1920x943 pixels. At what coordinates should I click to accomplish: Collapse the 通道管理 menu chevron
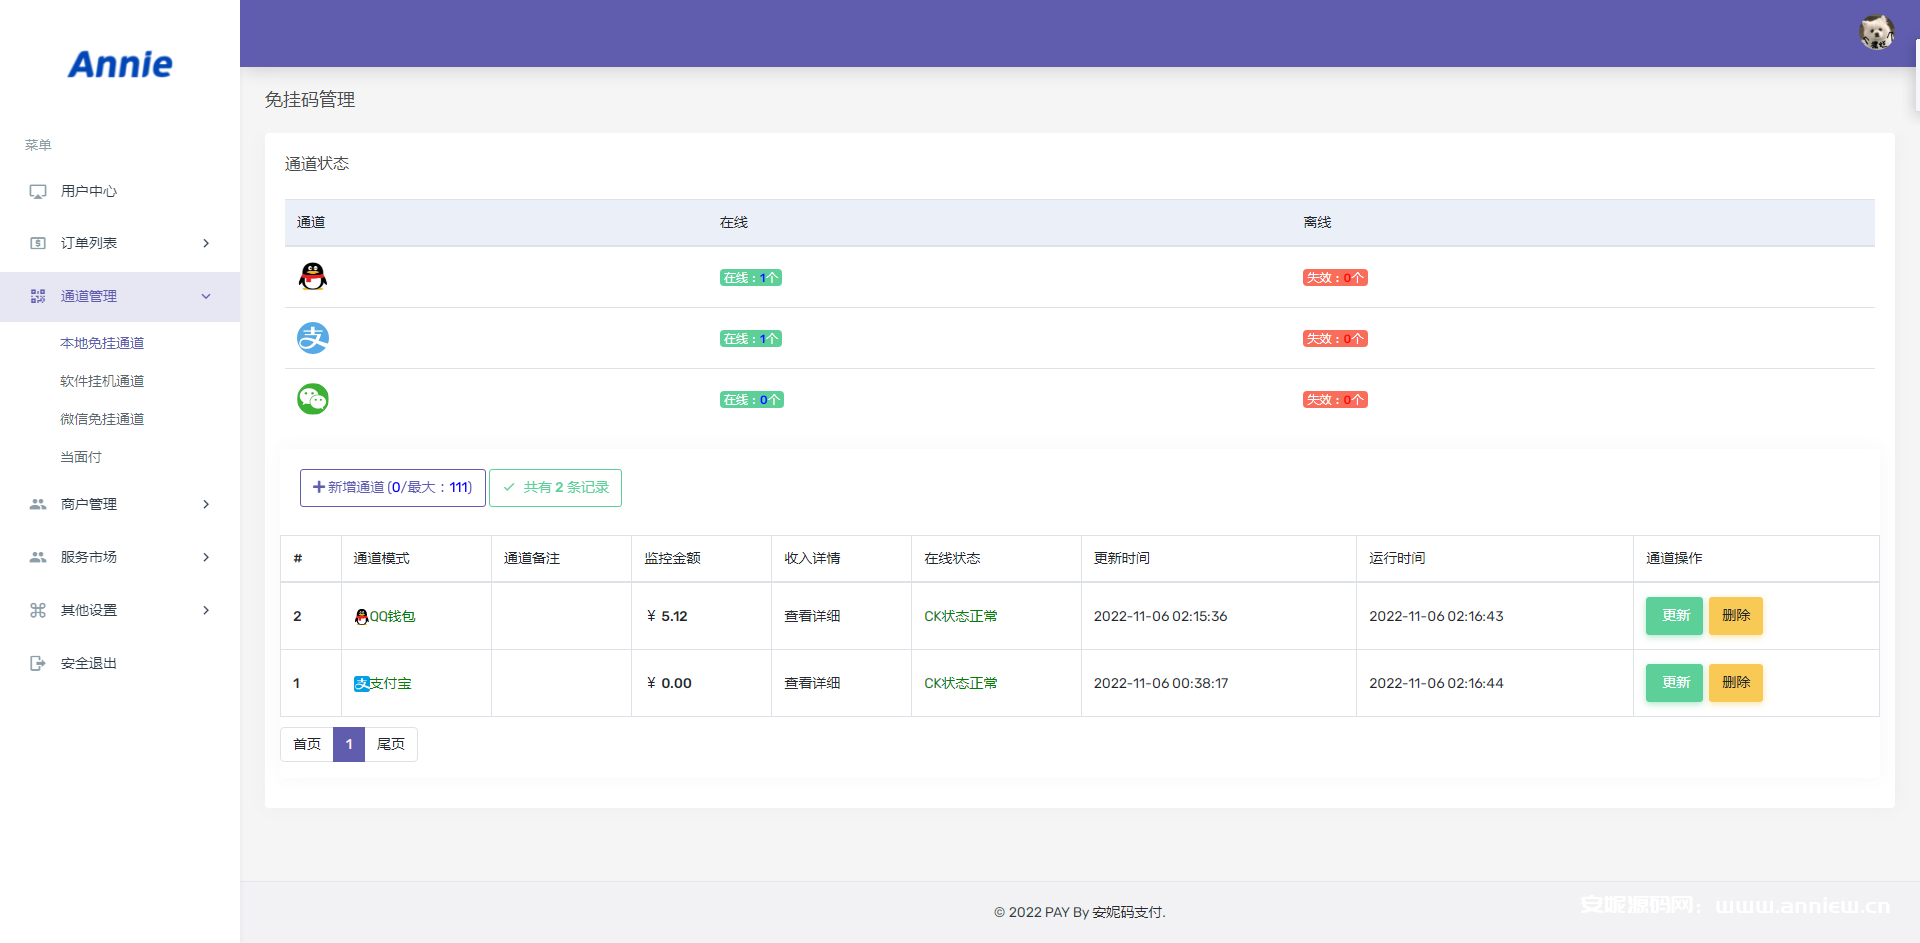(206, 296)
